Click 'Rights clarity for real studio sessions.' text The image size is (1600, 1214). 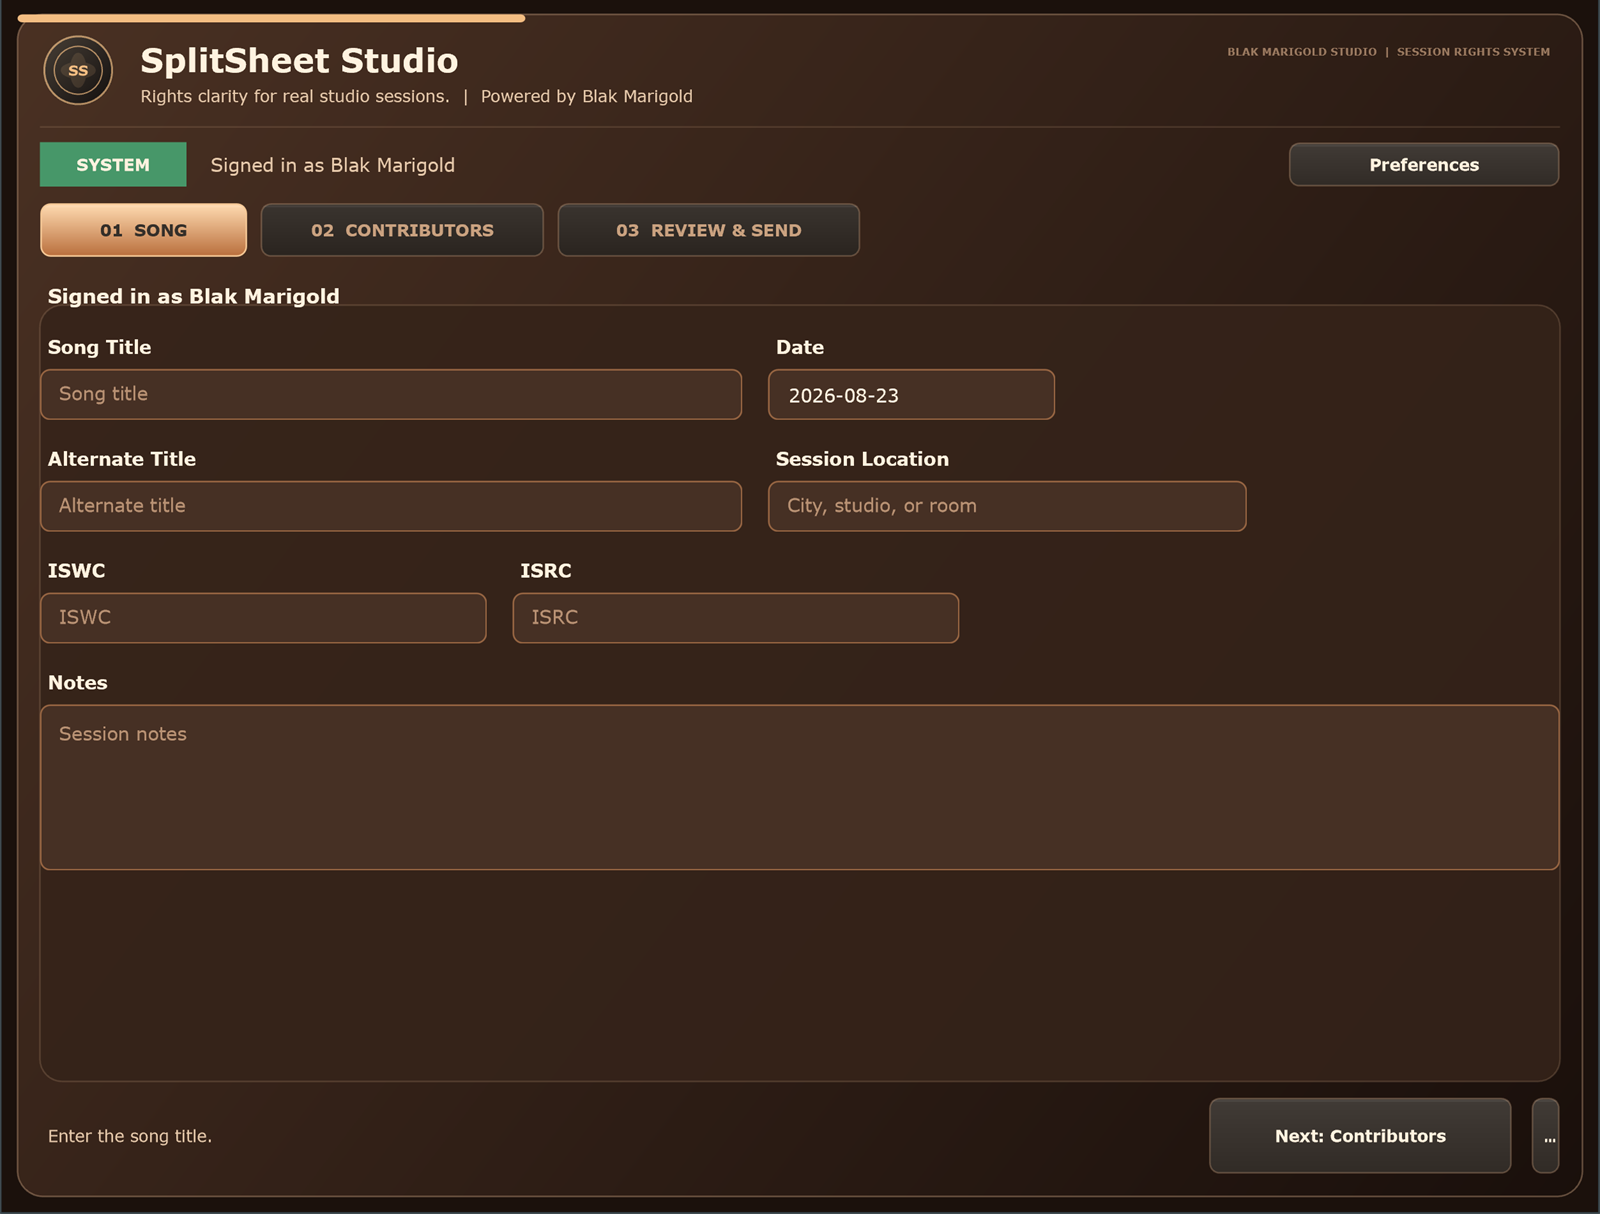(295, 96)
